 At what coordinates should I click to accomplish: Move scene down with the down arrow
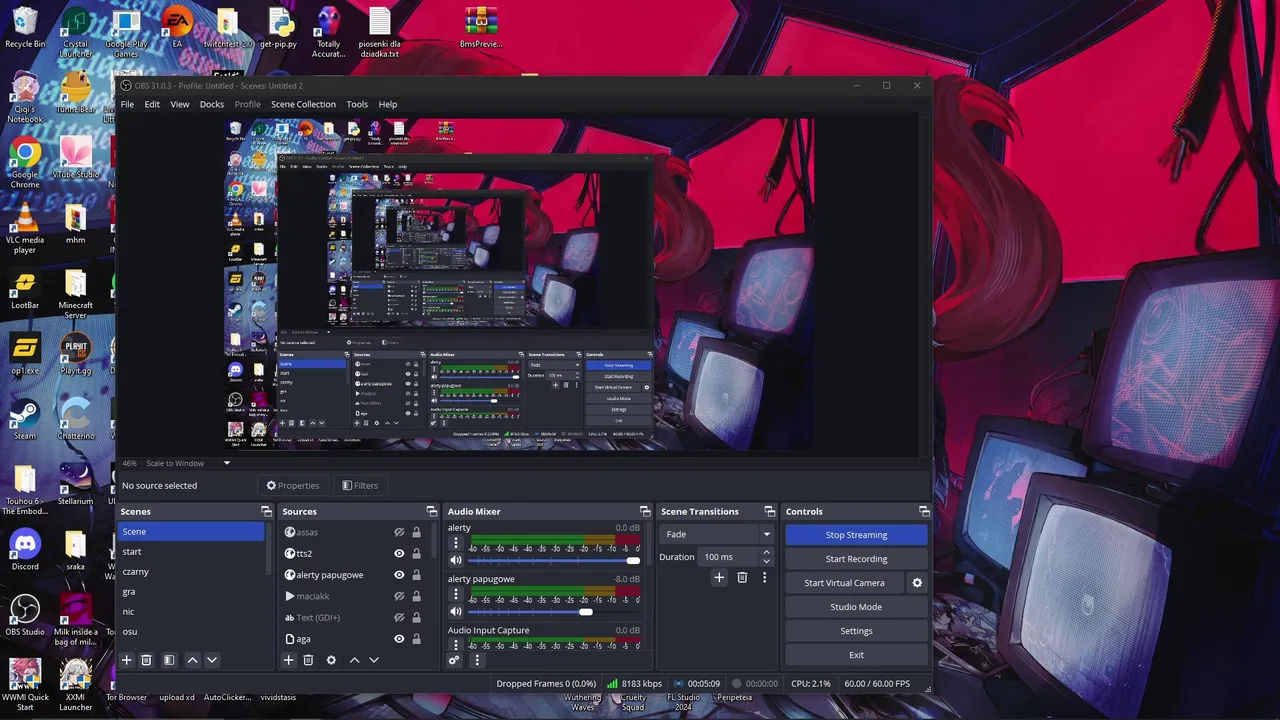click(211, 660)
